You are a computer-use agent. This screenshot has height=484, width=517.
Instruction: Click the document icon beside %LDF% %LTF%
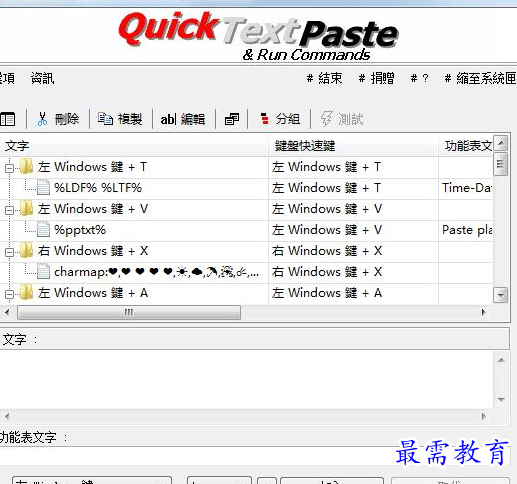coord(43,187)
